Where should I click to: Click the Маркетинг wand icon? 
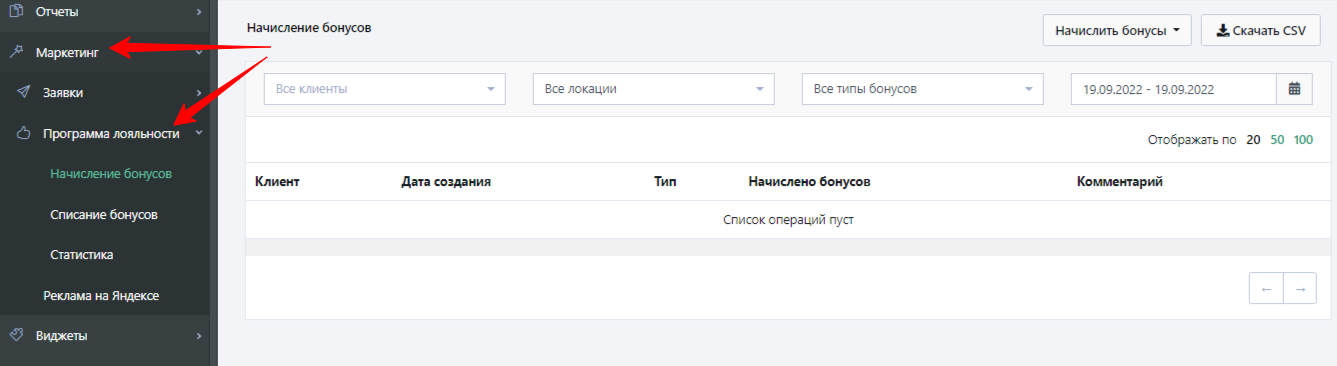coord(16,52)
